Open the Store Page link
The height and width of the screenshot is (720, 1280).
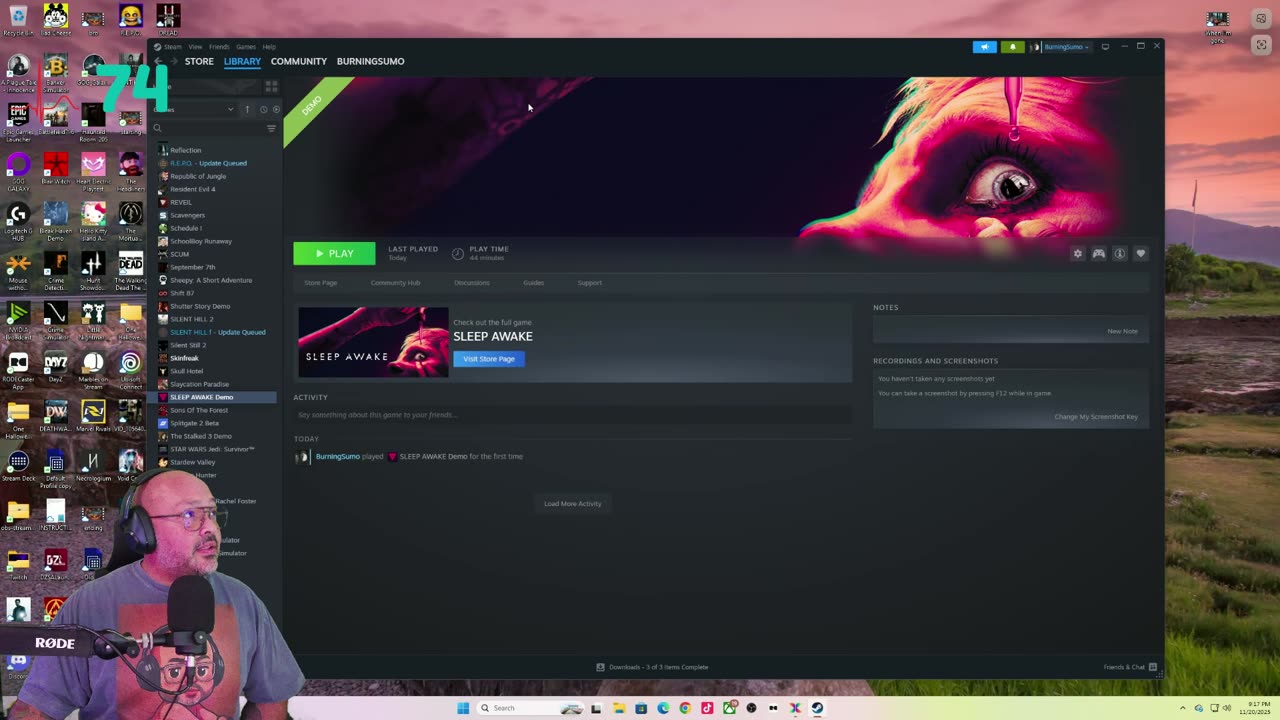pyautogui.click(x=320, y=283)
